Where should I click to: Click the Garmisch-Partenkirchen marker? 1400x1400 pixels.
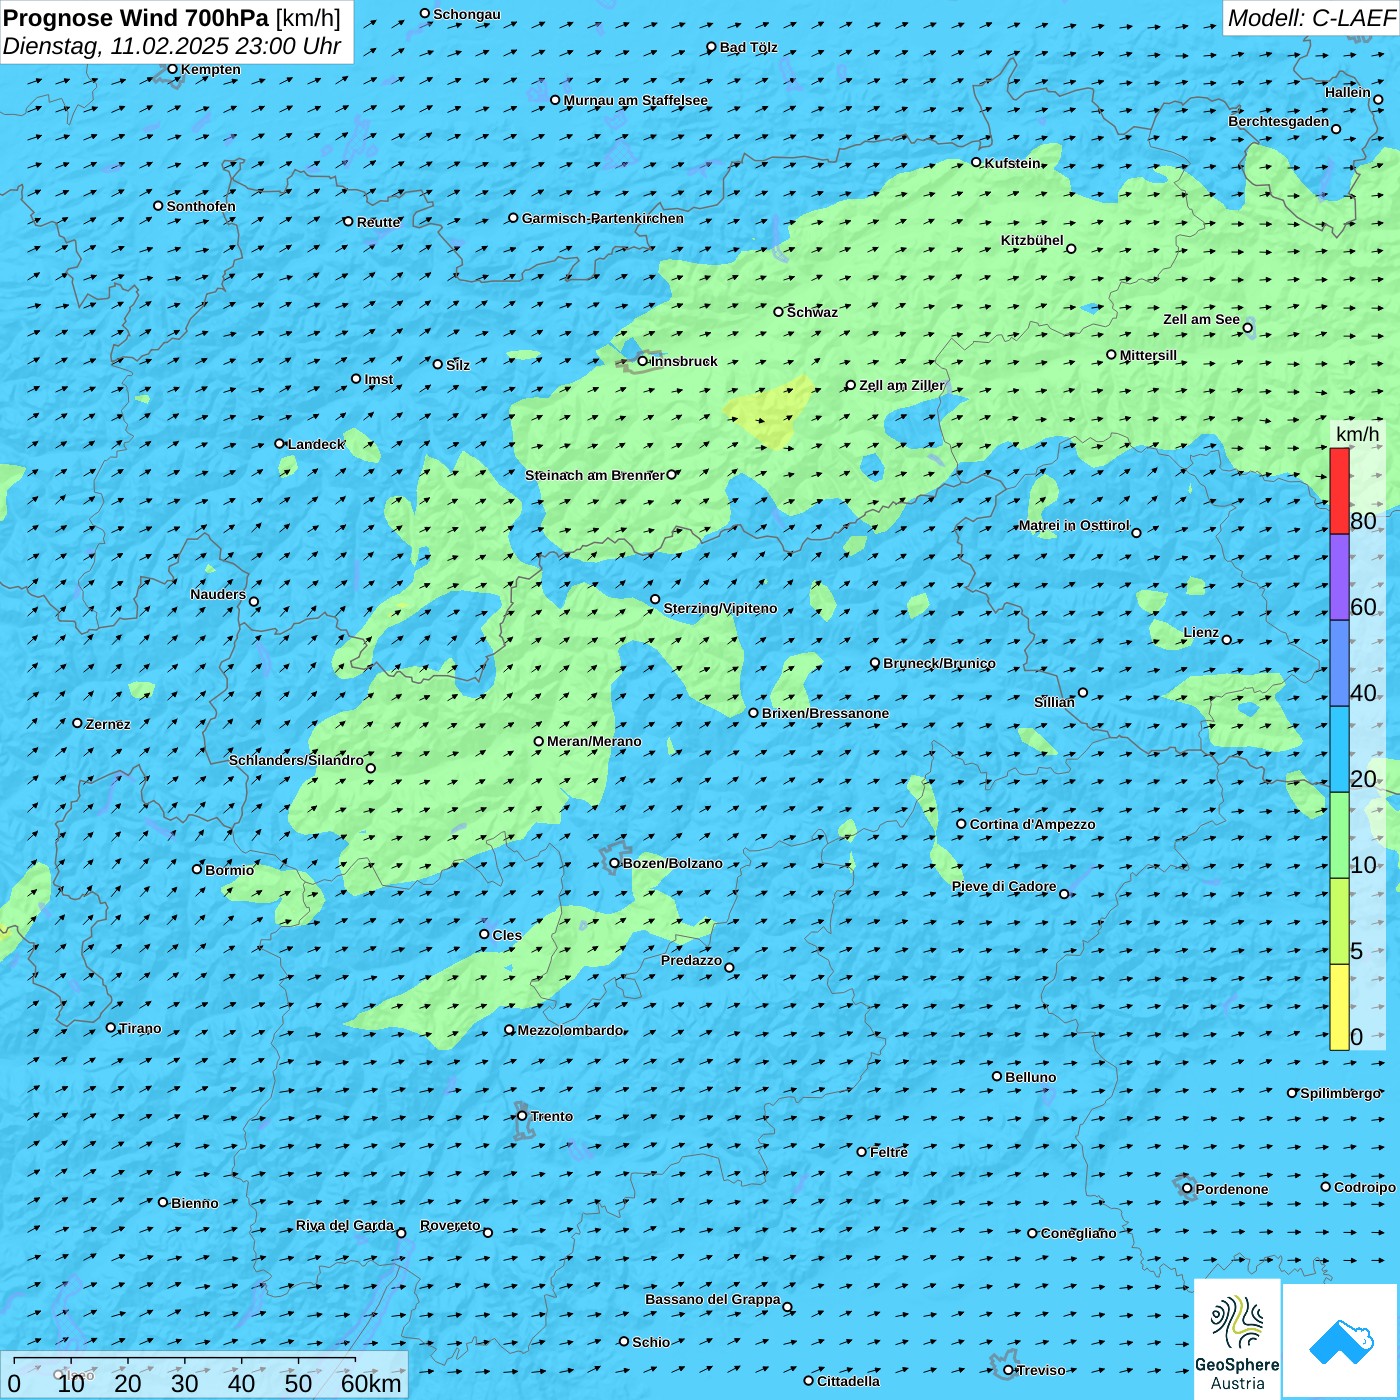(514, 217)
